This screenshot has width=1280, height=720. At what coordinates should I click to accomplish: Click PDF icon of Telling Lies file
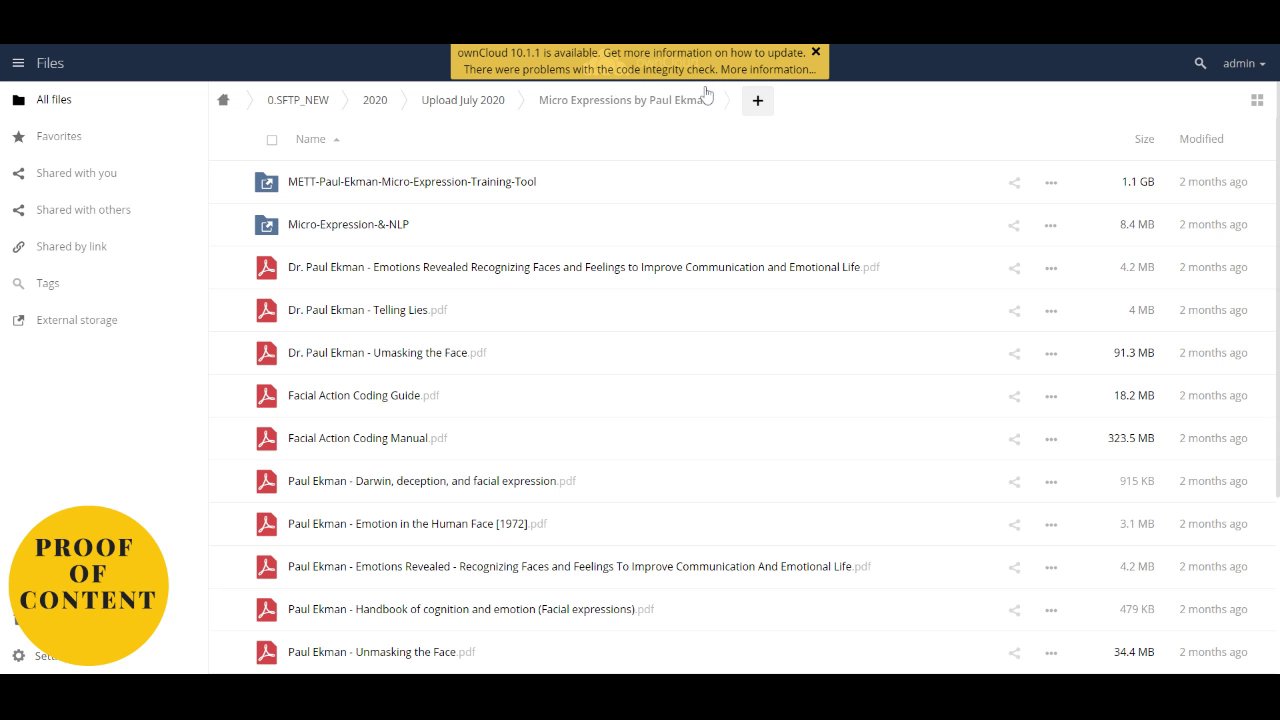[x=266, y=310]
